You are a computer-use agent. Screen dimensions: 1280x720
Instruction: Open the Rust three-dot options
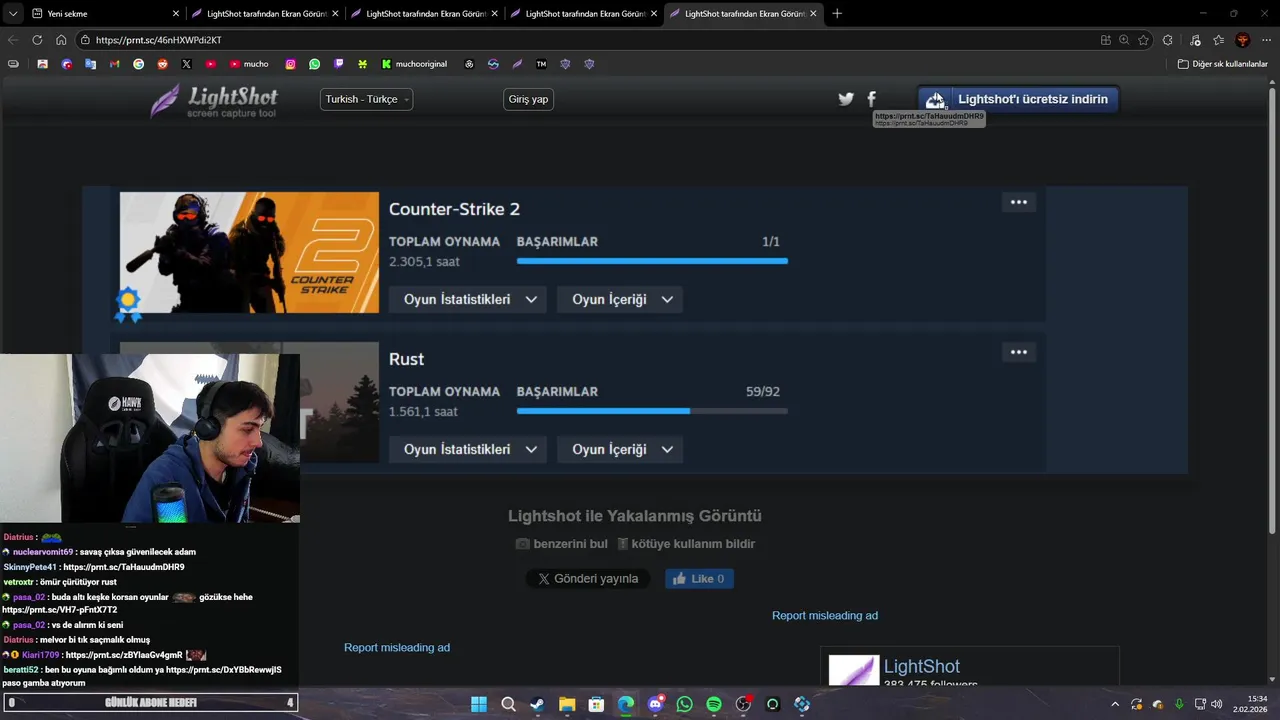[x=1018, y=352]
